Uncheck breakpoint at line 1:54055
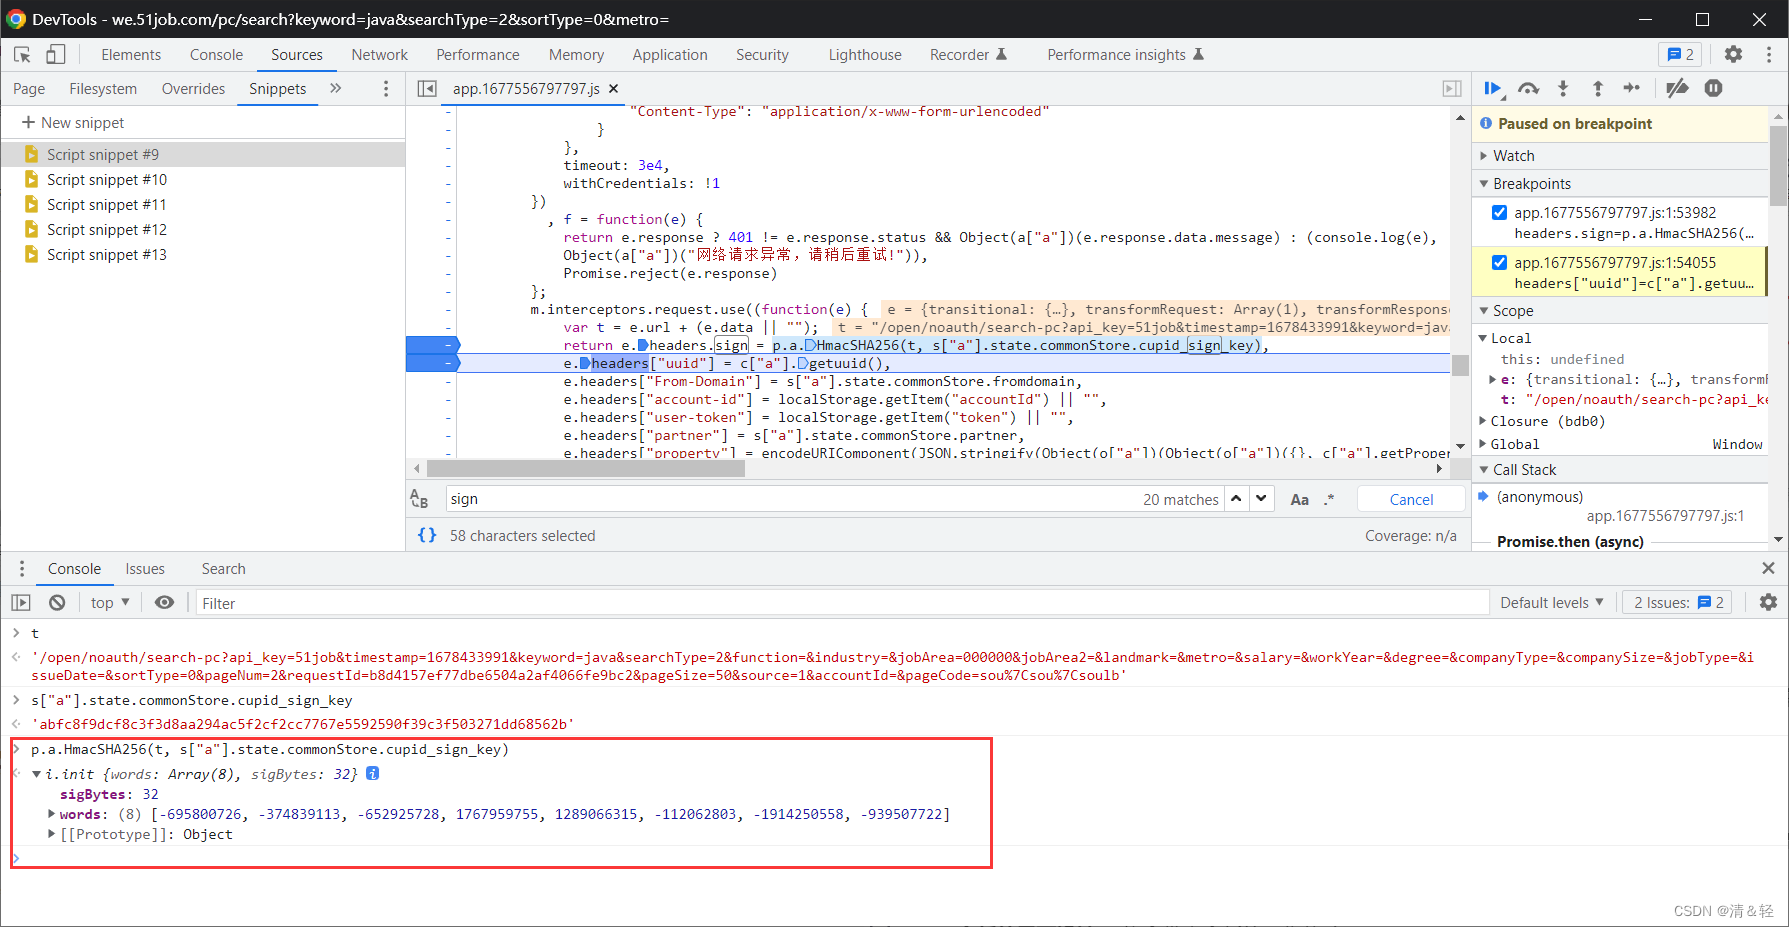The image size is (1789, 927). pos(1499,262)
